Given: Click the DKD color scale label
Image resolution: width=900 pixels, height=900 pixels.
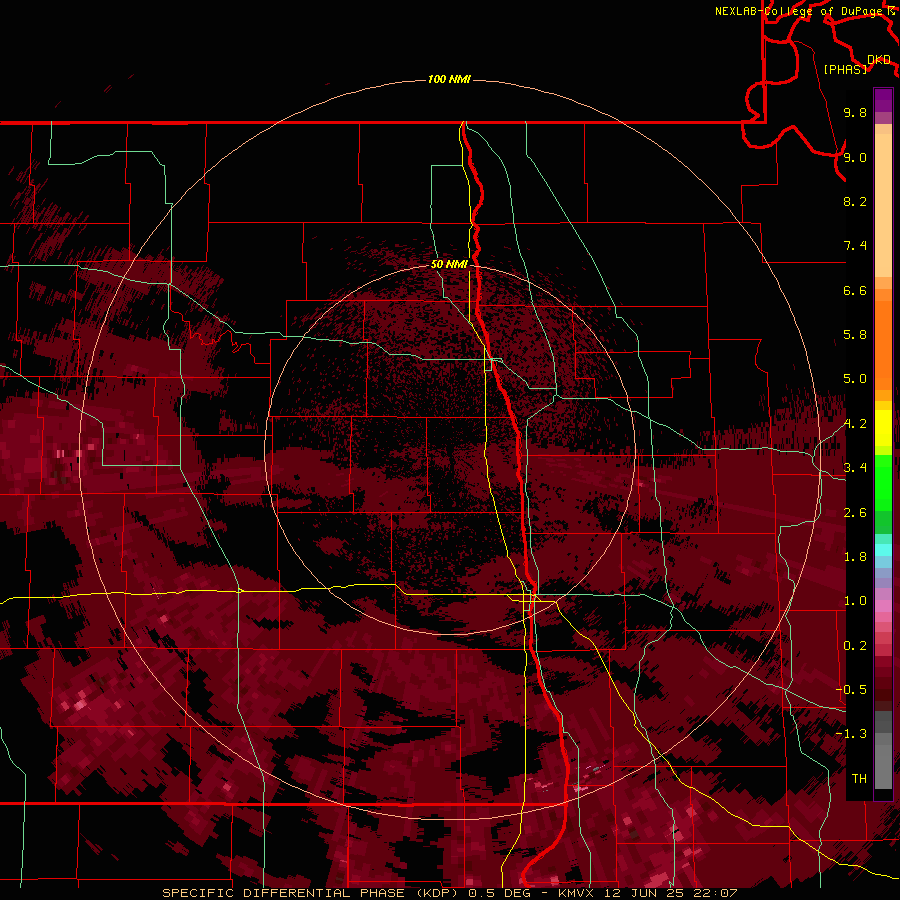Looking at the screenshot, I should 879,59.
